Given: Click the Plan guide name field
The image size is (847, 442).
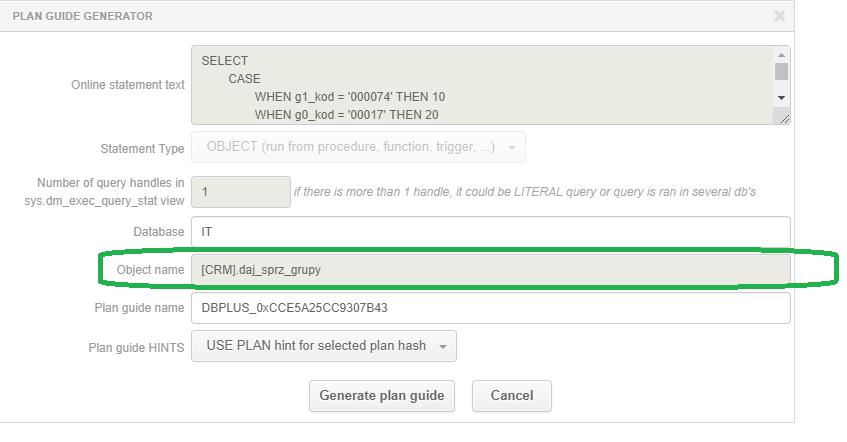Looking at the screenshot, I should (490, 308).
